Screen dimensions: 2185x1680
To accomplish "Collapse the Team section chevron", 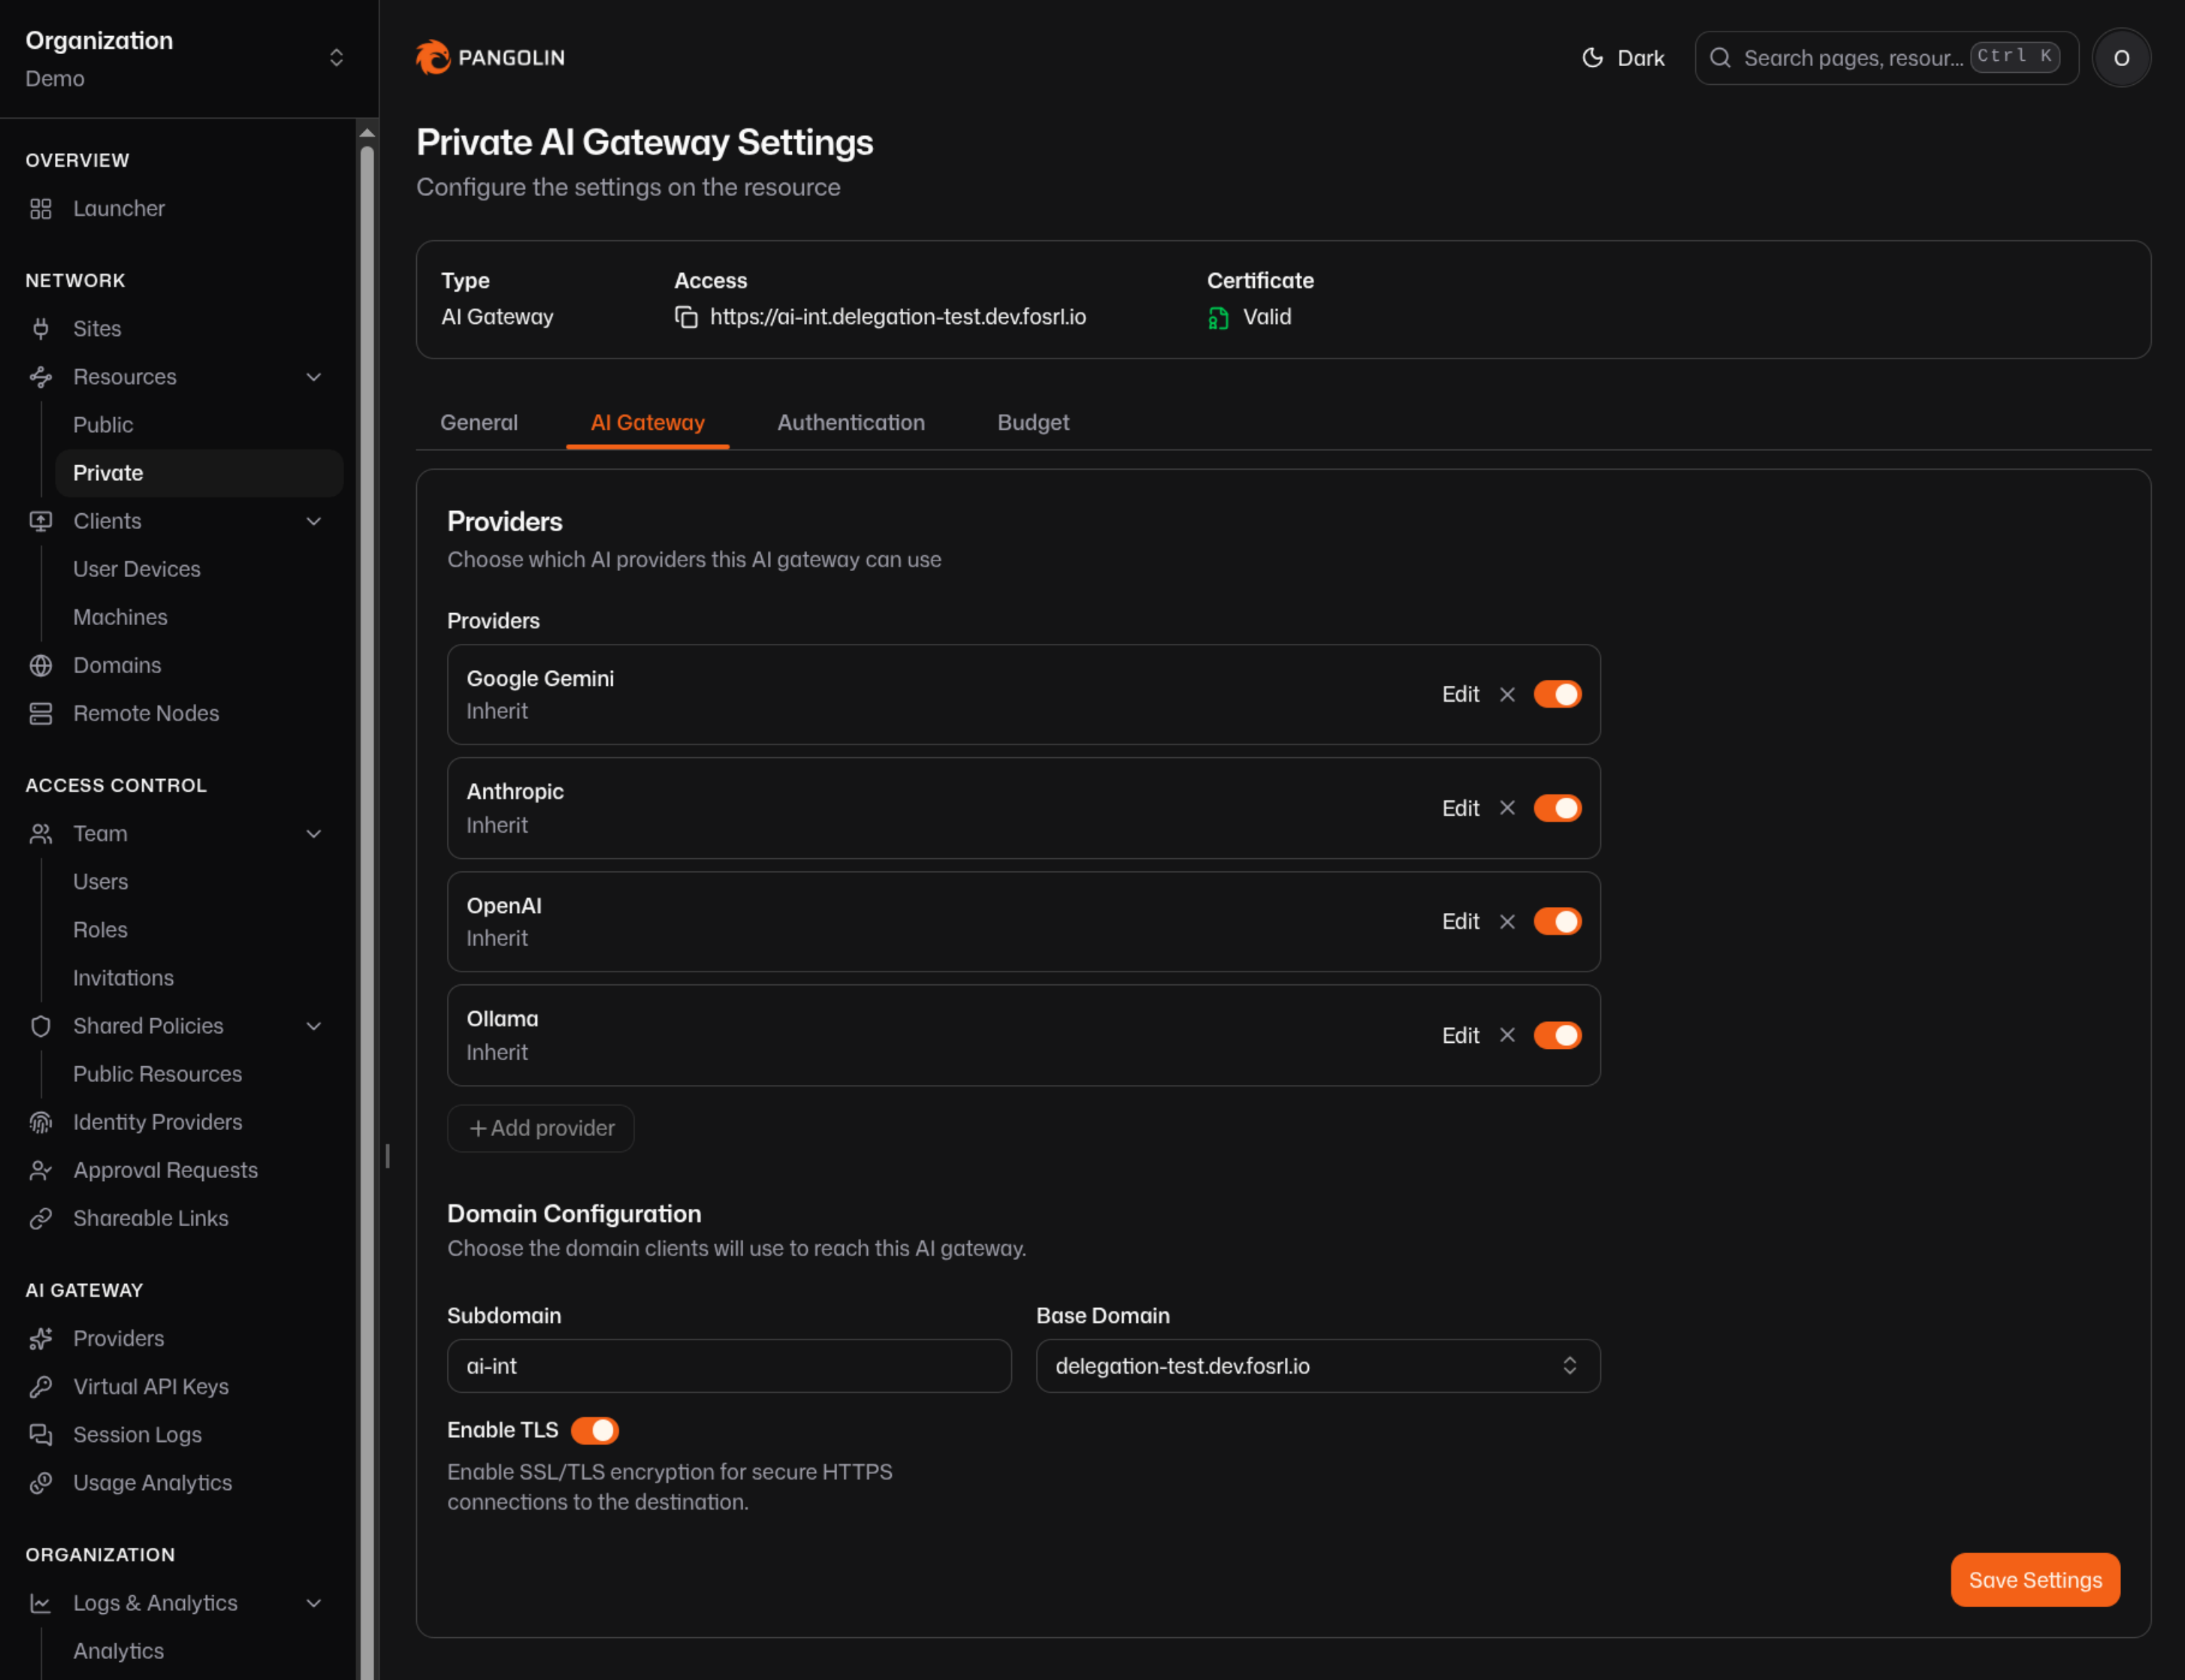I will click(314, 833).
